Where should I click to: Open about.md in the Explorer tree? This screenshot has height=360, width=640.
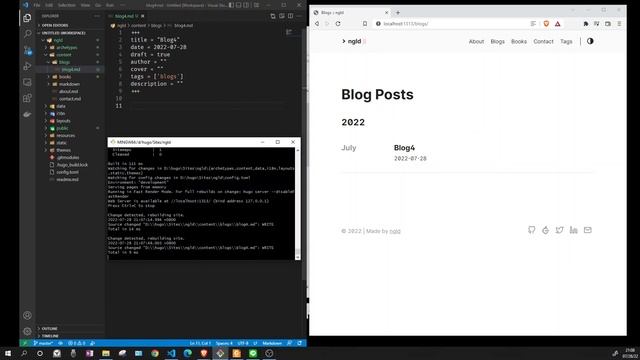coord(68,91)
